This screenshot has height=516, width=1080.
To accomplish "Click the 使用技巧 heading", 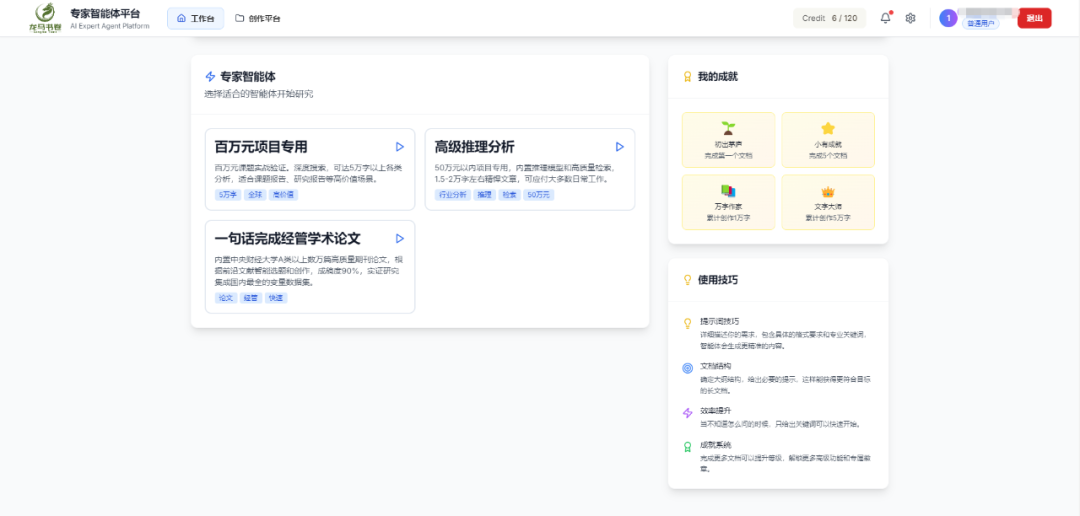I will (x=717, y=280).
